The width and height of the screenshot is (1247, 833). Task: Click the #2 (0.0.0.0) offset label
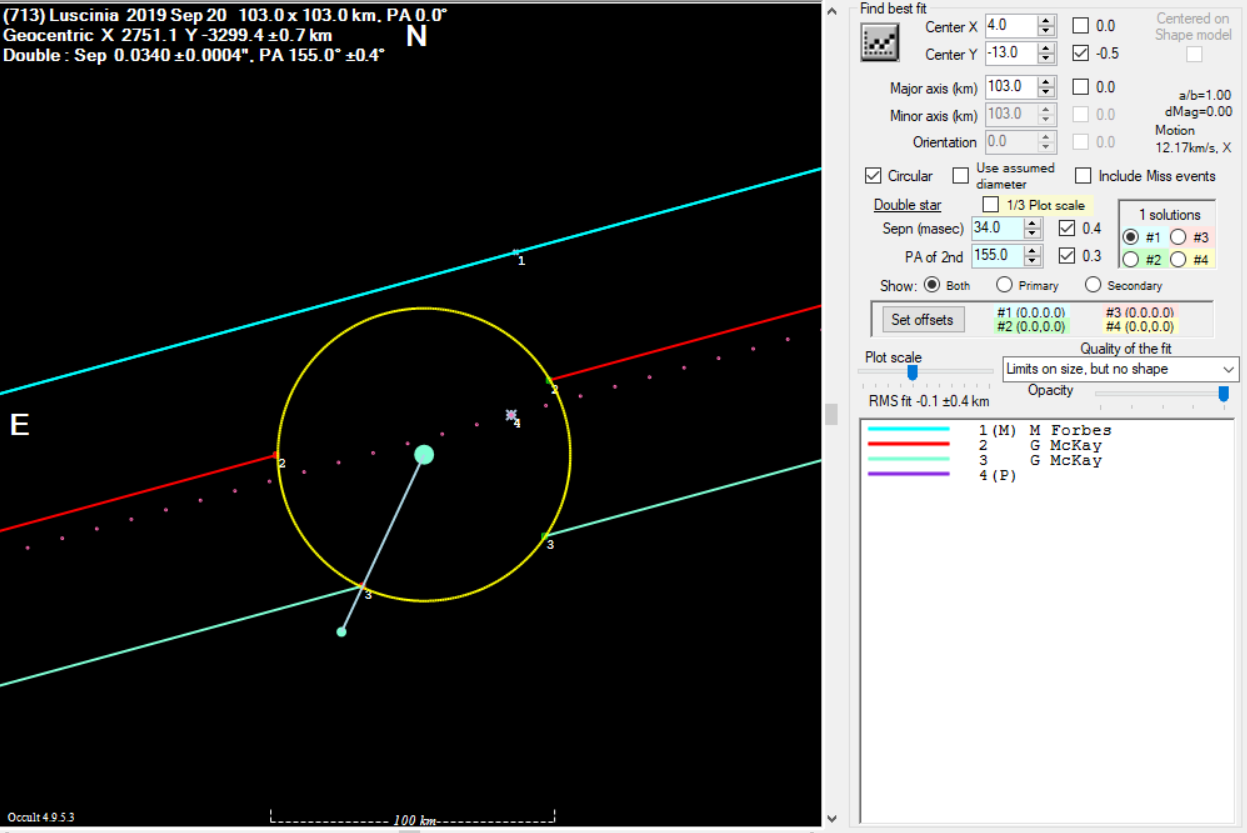point(1030,326)
